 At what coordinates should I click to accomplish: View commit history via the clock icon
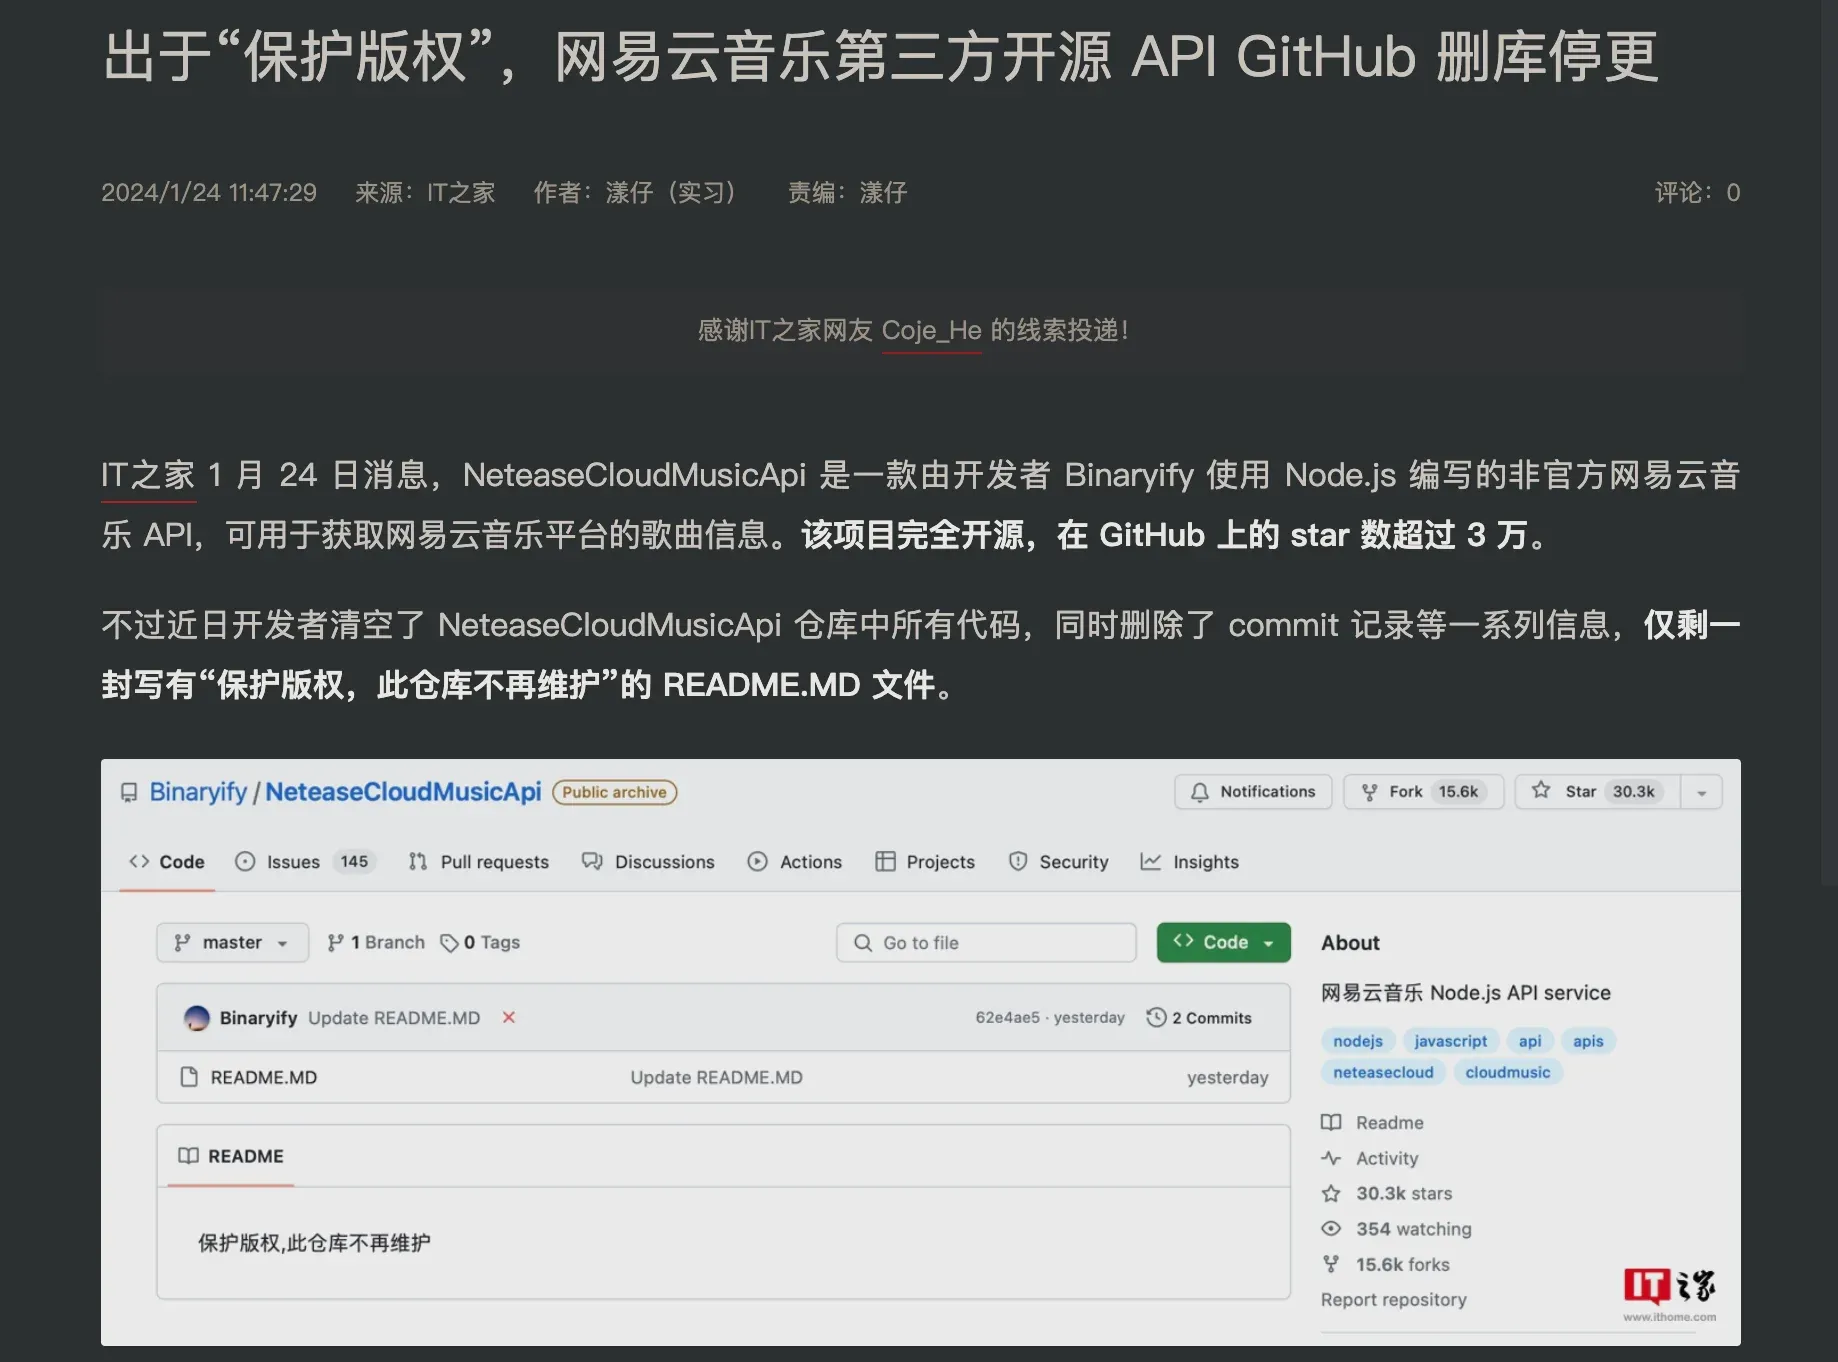[x=1158, y=1017]
